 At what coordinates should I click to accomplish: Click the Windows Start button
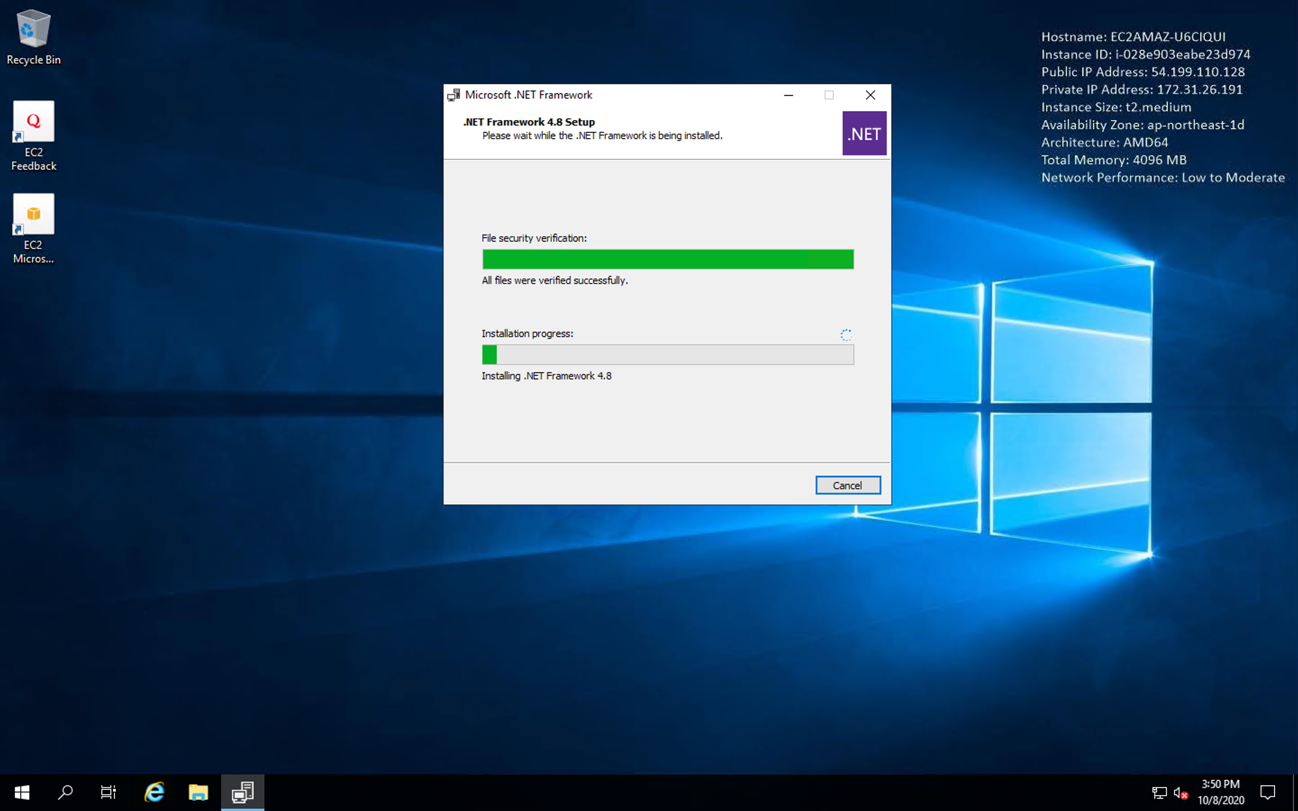tap(22, 792)
